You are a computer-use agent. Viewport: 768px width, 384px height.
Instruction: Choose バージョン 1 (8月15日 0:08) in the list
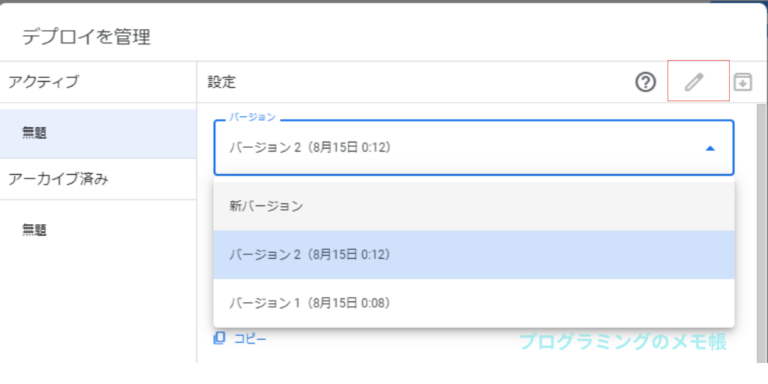(x=474, y=303)
